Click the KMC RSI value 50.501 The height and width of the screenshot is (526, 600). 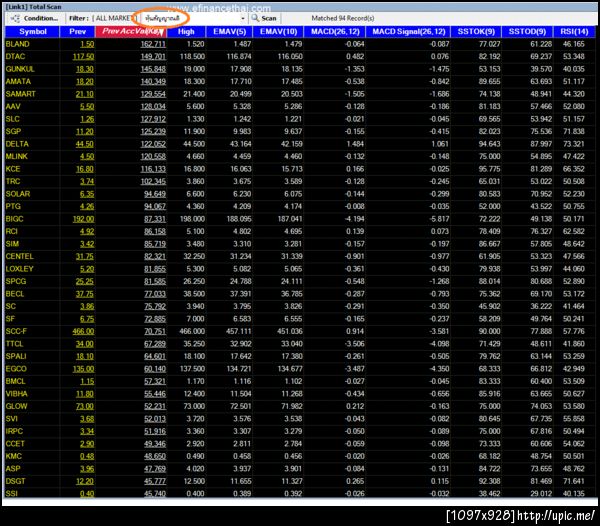coord(574,456)
